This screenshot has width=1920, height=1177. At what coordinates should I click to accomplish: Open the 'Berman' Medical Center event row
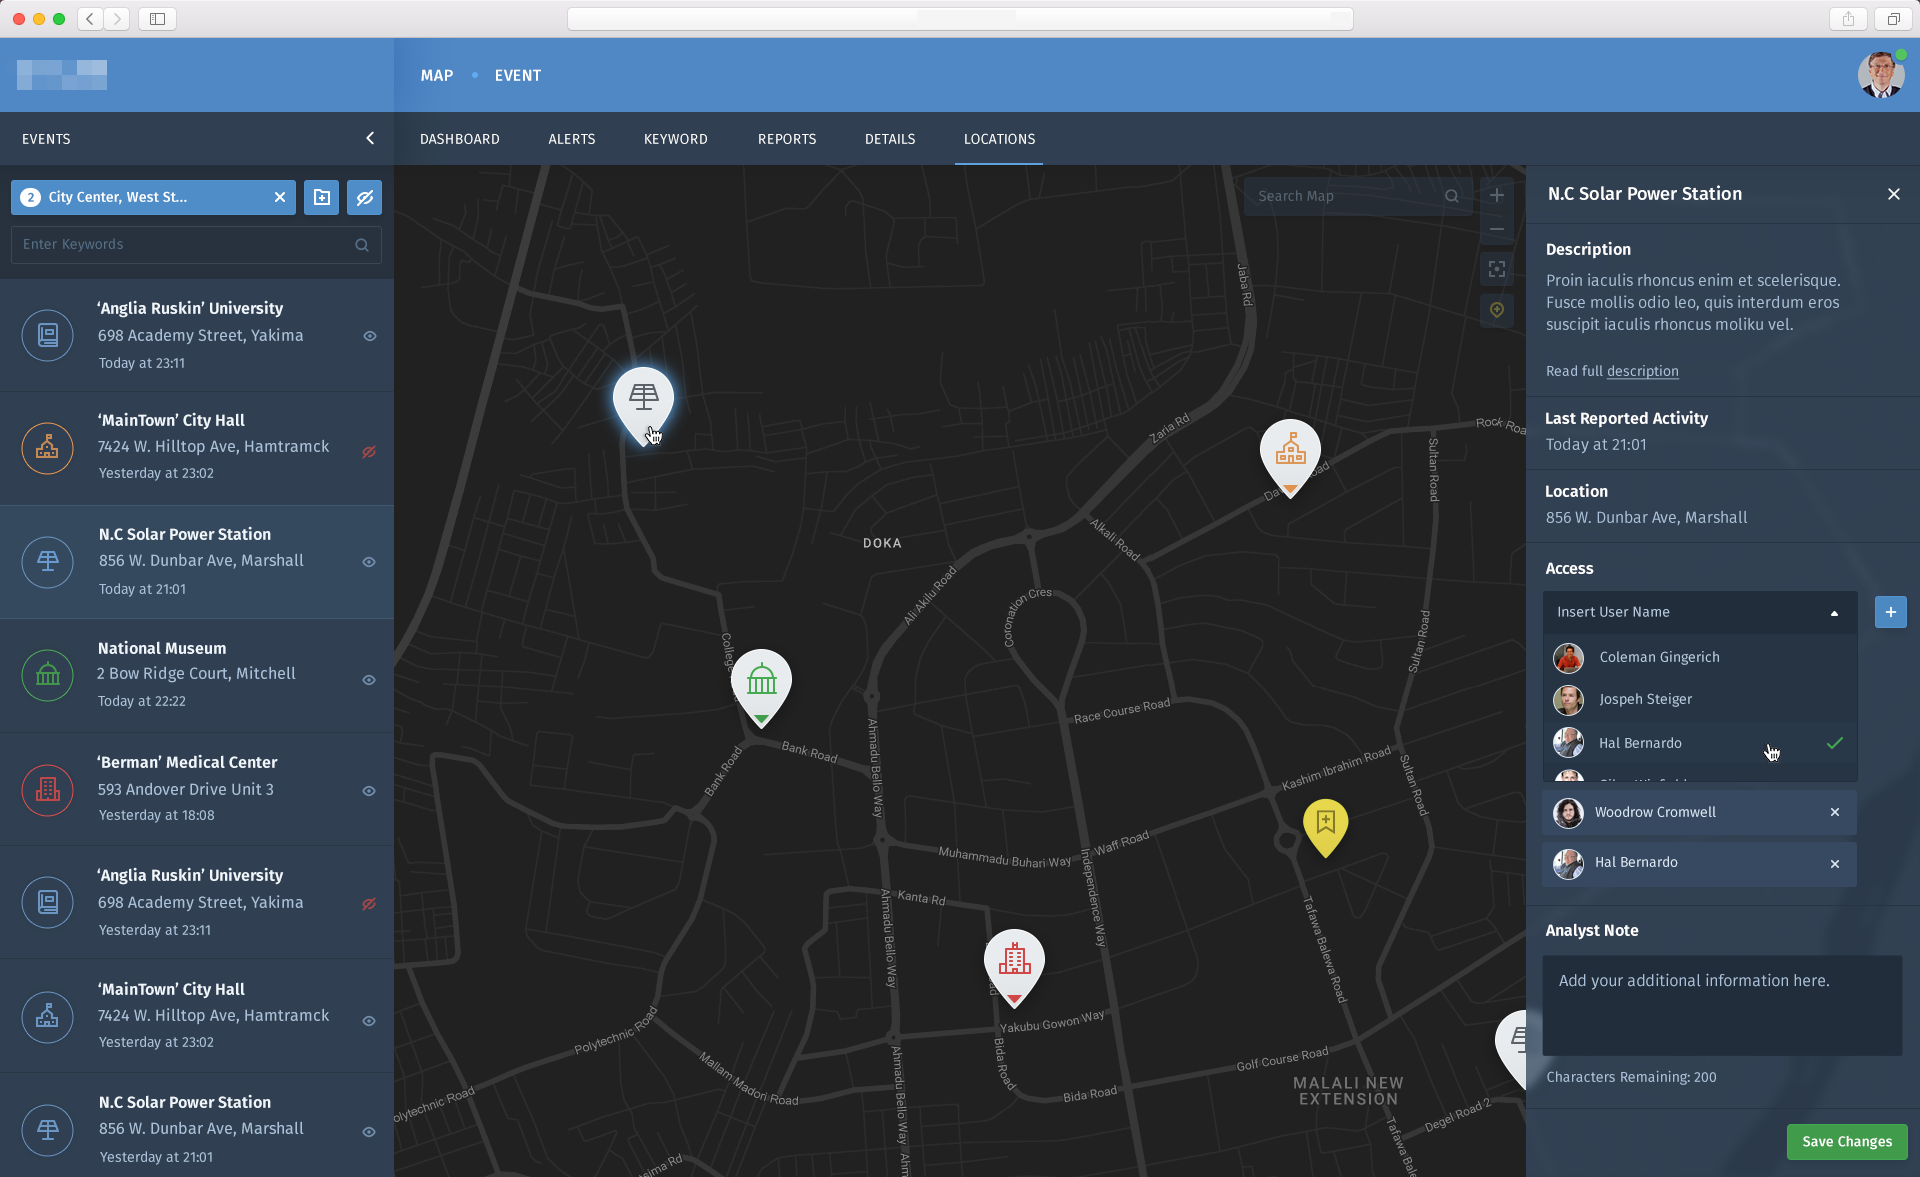pos(197,789)
